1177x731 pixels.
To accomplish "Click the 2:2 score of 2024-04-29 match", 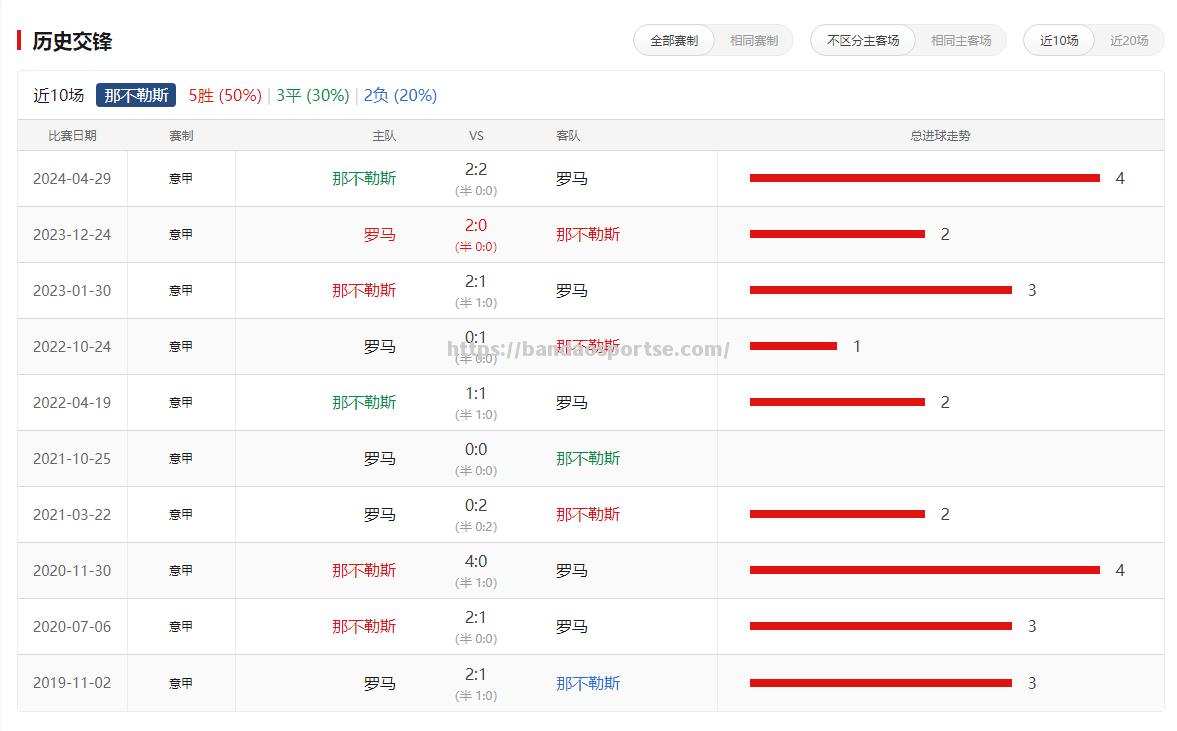I will (x=476, y=170).
